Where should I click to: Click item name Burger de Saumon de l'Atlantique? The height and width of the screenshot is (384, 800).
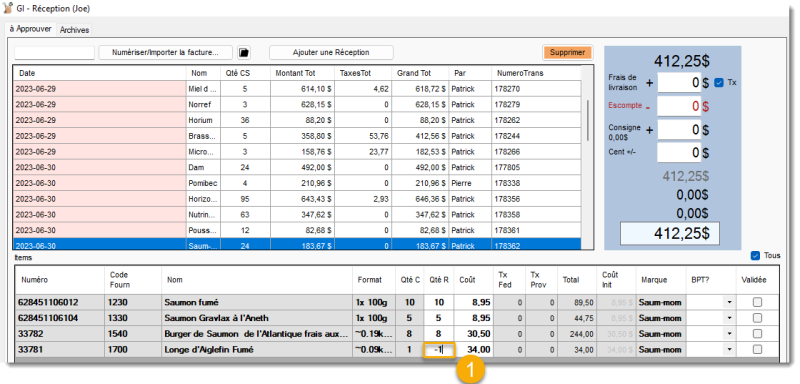coord(256,334)
